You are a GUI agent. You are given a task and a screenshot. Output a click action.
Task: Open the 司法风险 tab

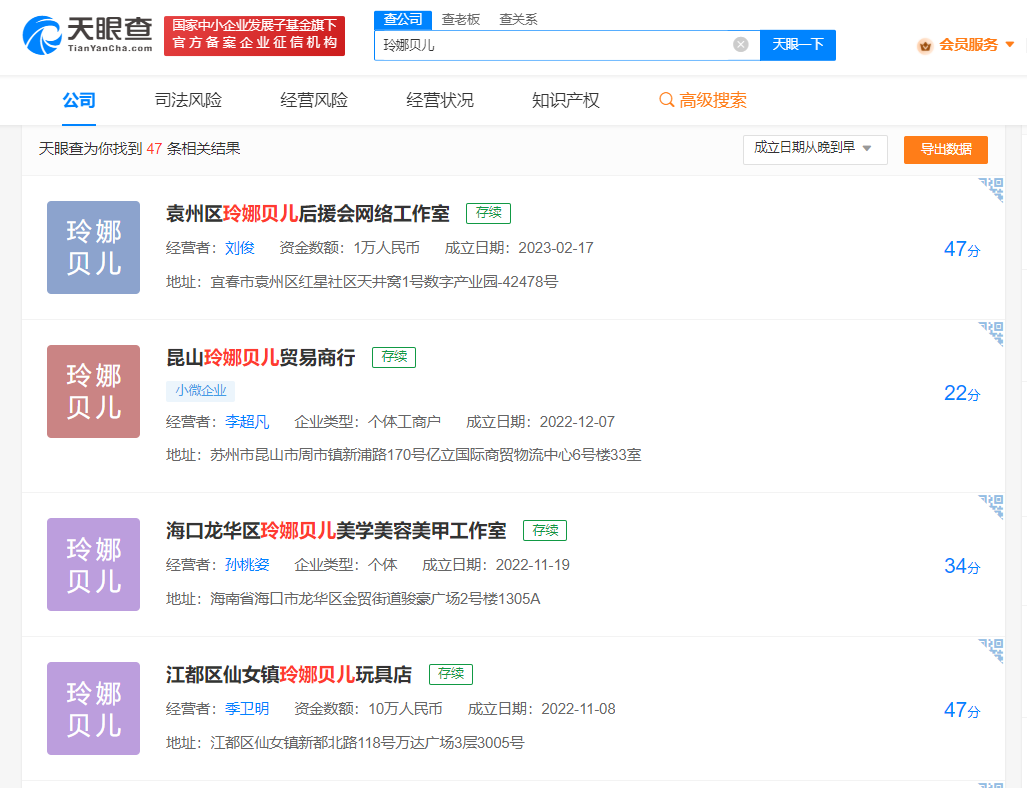pos(188,100)
